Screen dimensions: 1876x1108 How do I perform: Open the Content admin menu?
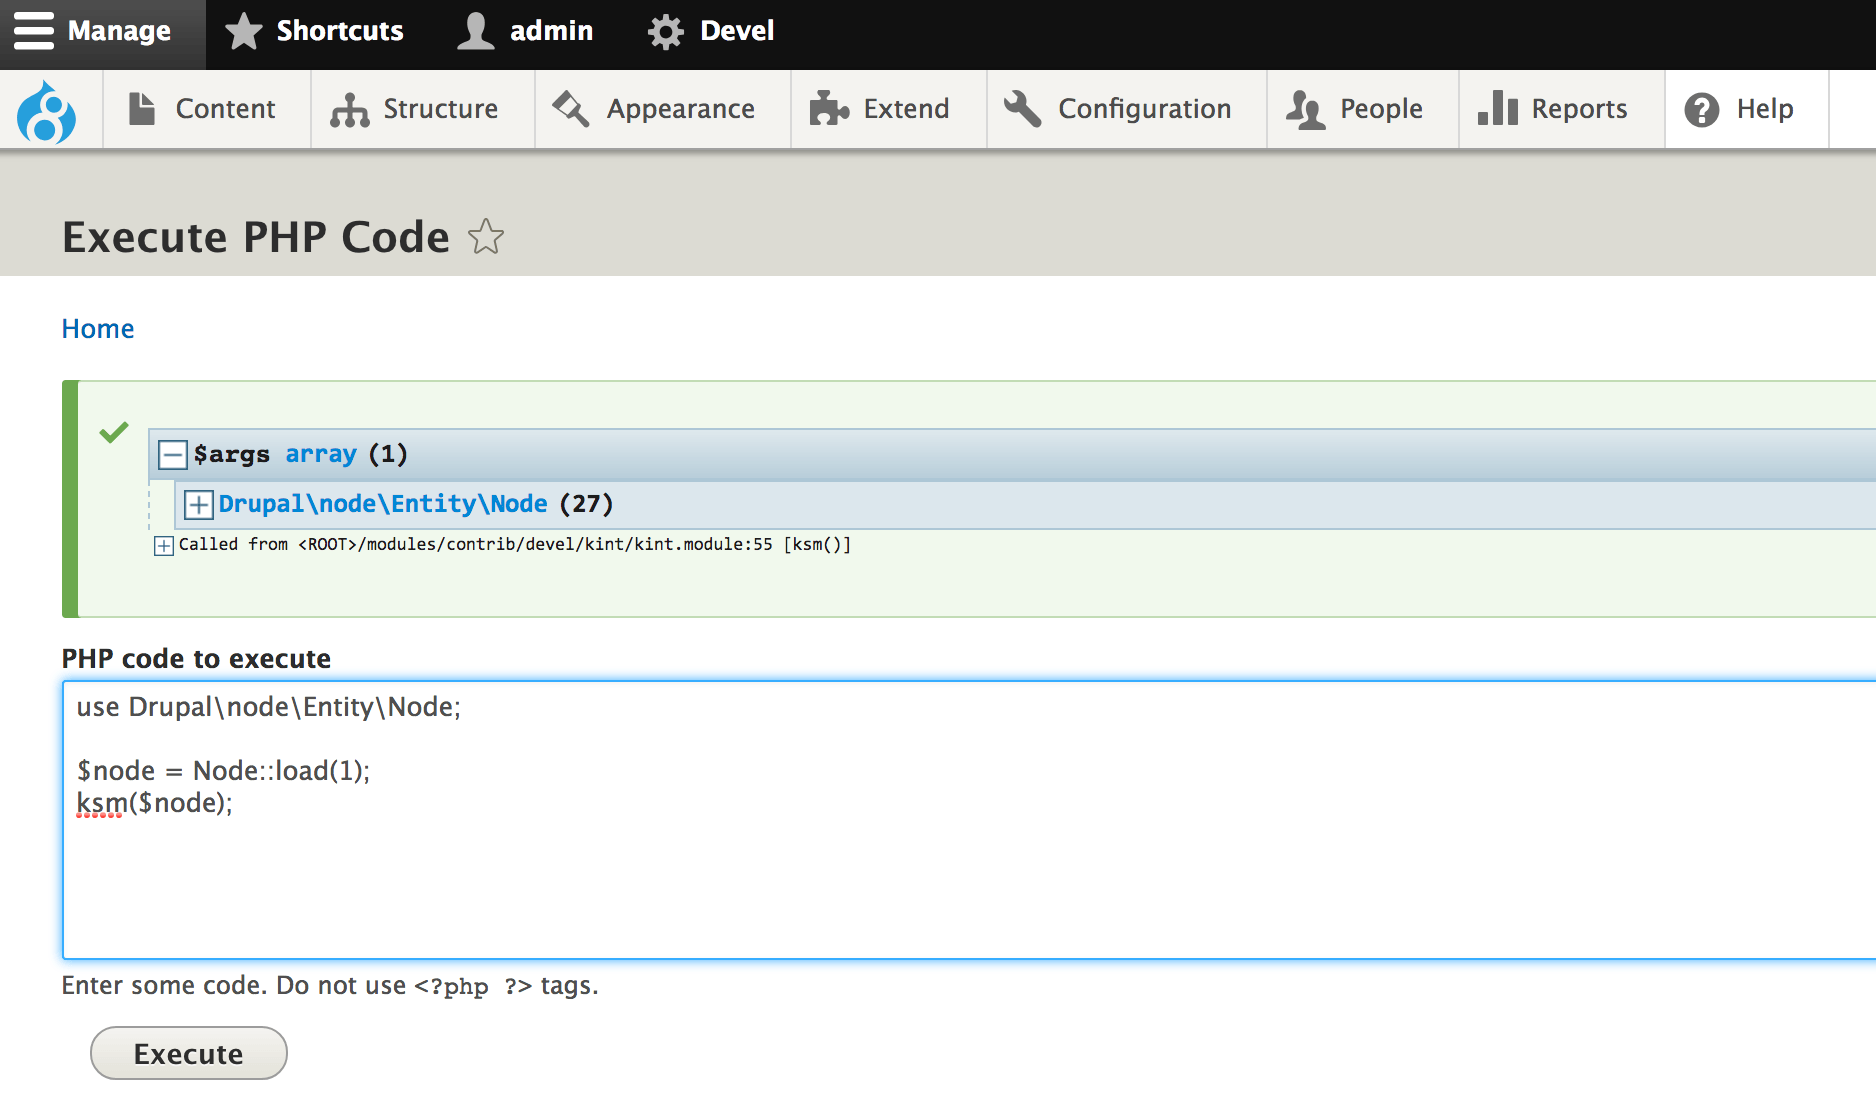[x=203, y=109]
